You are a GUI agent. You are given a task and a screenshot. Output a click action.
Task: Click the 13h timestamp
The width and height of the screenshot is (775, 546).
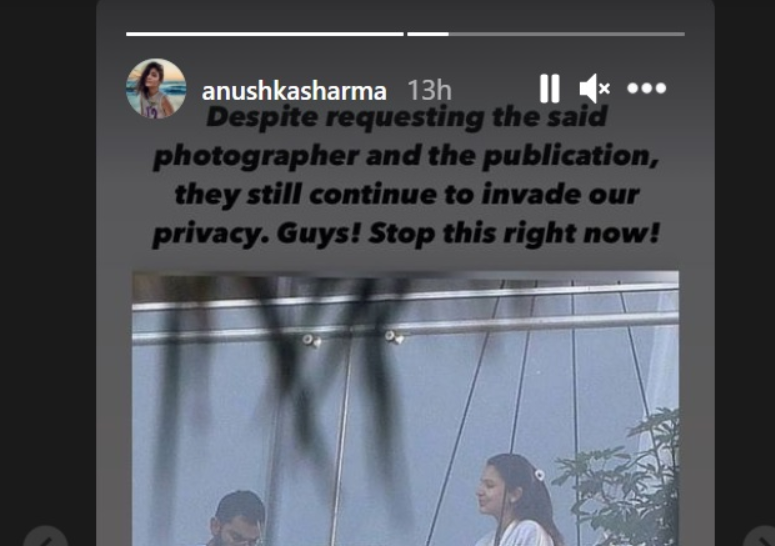[x=429, y=90]
